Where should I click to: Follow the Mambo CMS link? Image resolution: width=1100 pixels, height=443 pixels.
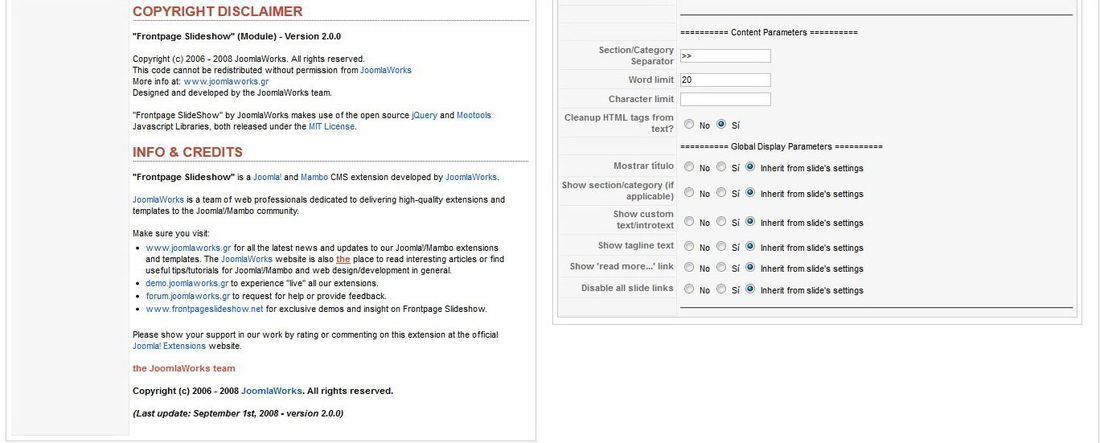click(314, 177)
